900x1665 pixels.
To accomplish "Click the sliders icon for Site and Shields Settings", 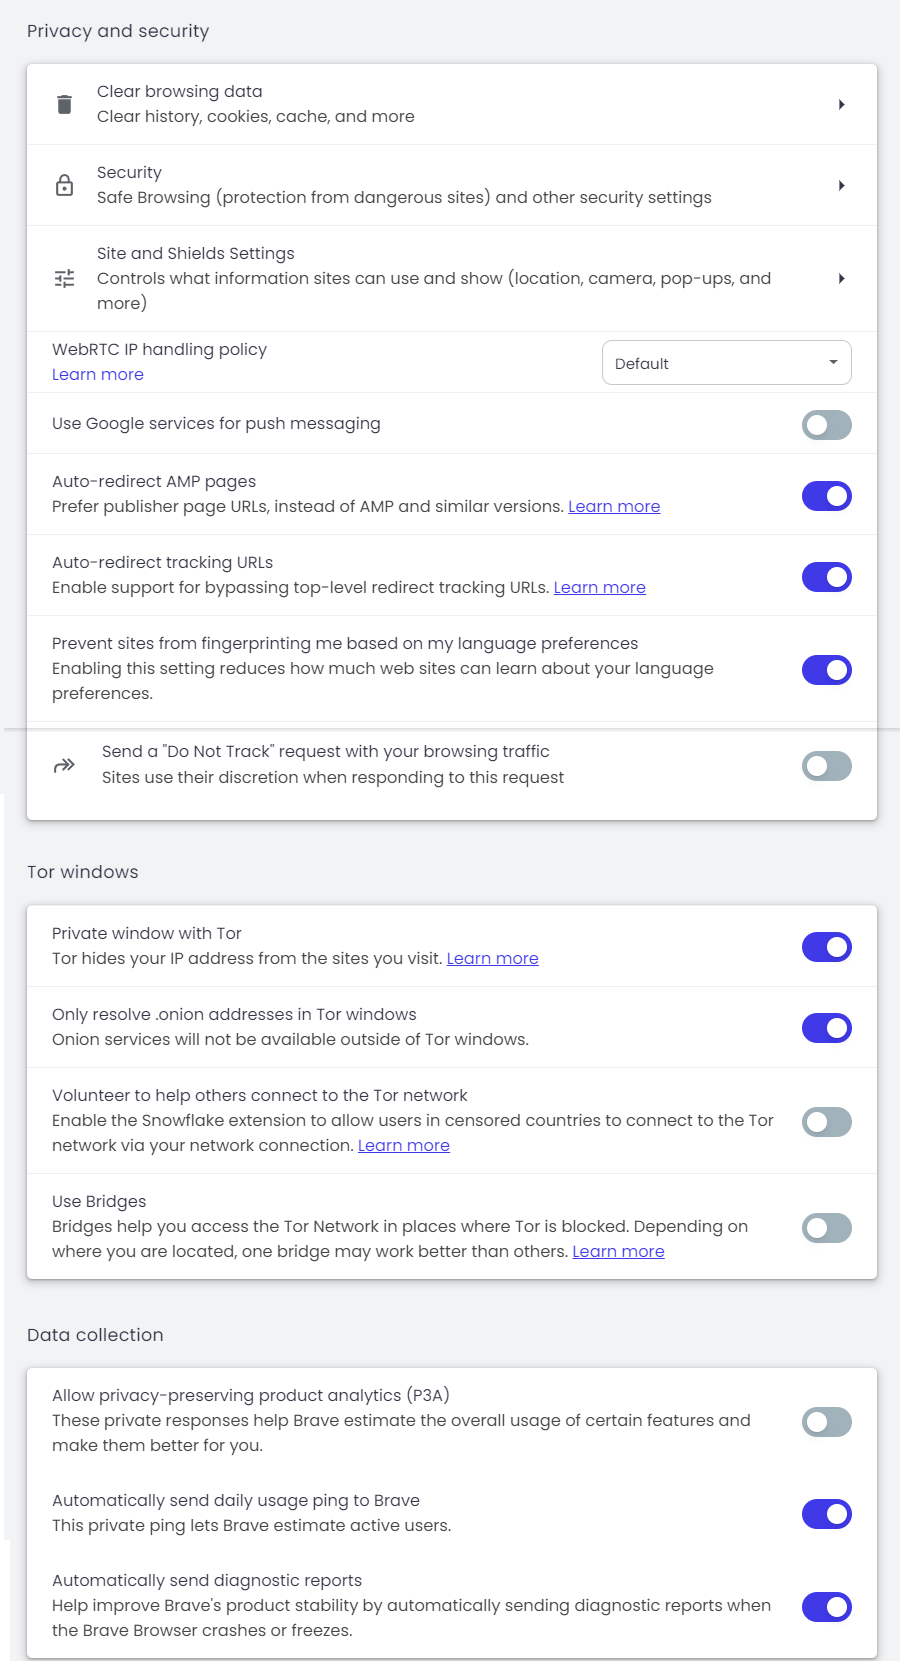I will [64, 278].
